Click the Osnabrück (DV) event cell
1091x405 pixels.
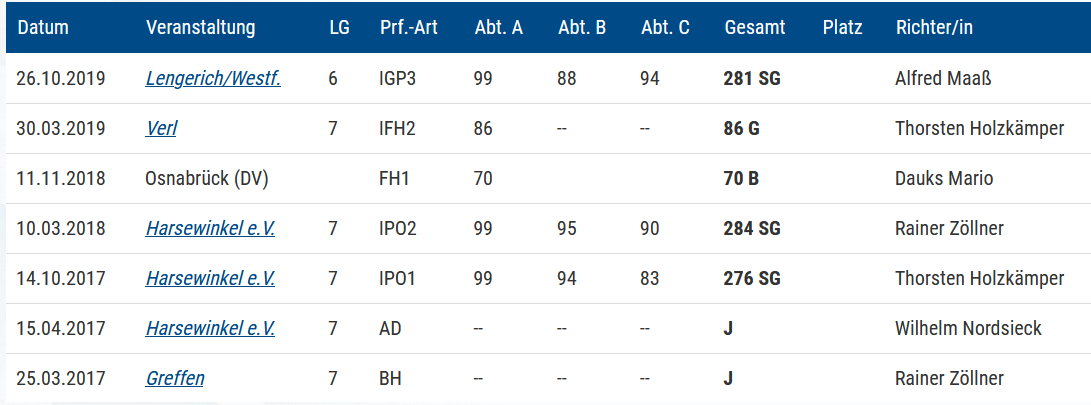pos(207,179)
